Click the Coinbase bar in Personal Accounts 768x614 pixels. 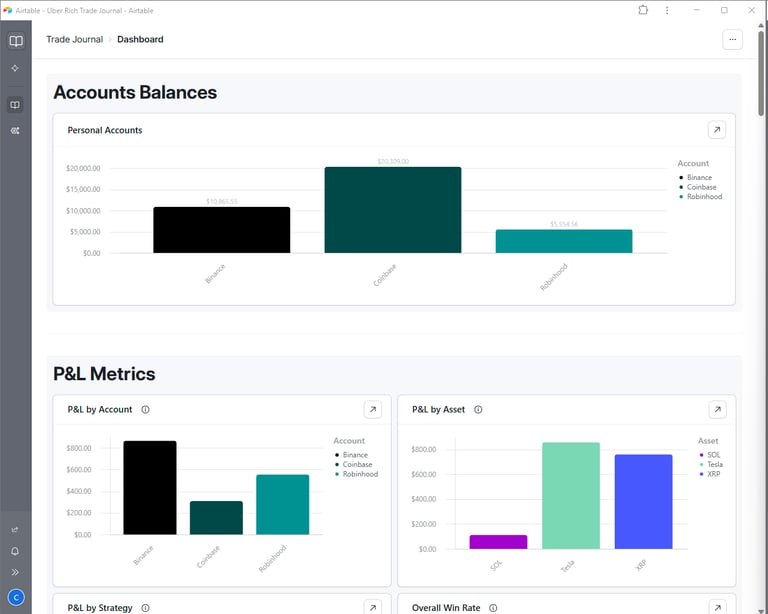click(393, 210)
